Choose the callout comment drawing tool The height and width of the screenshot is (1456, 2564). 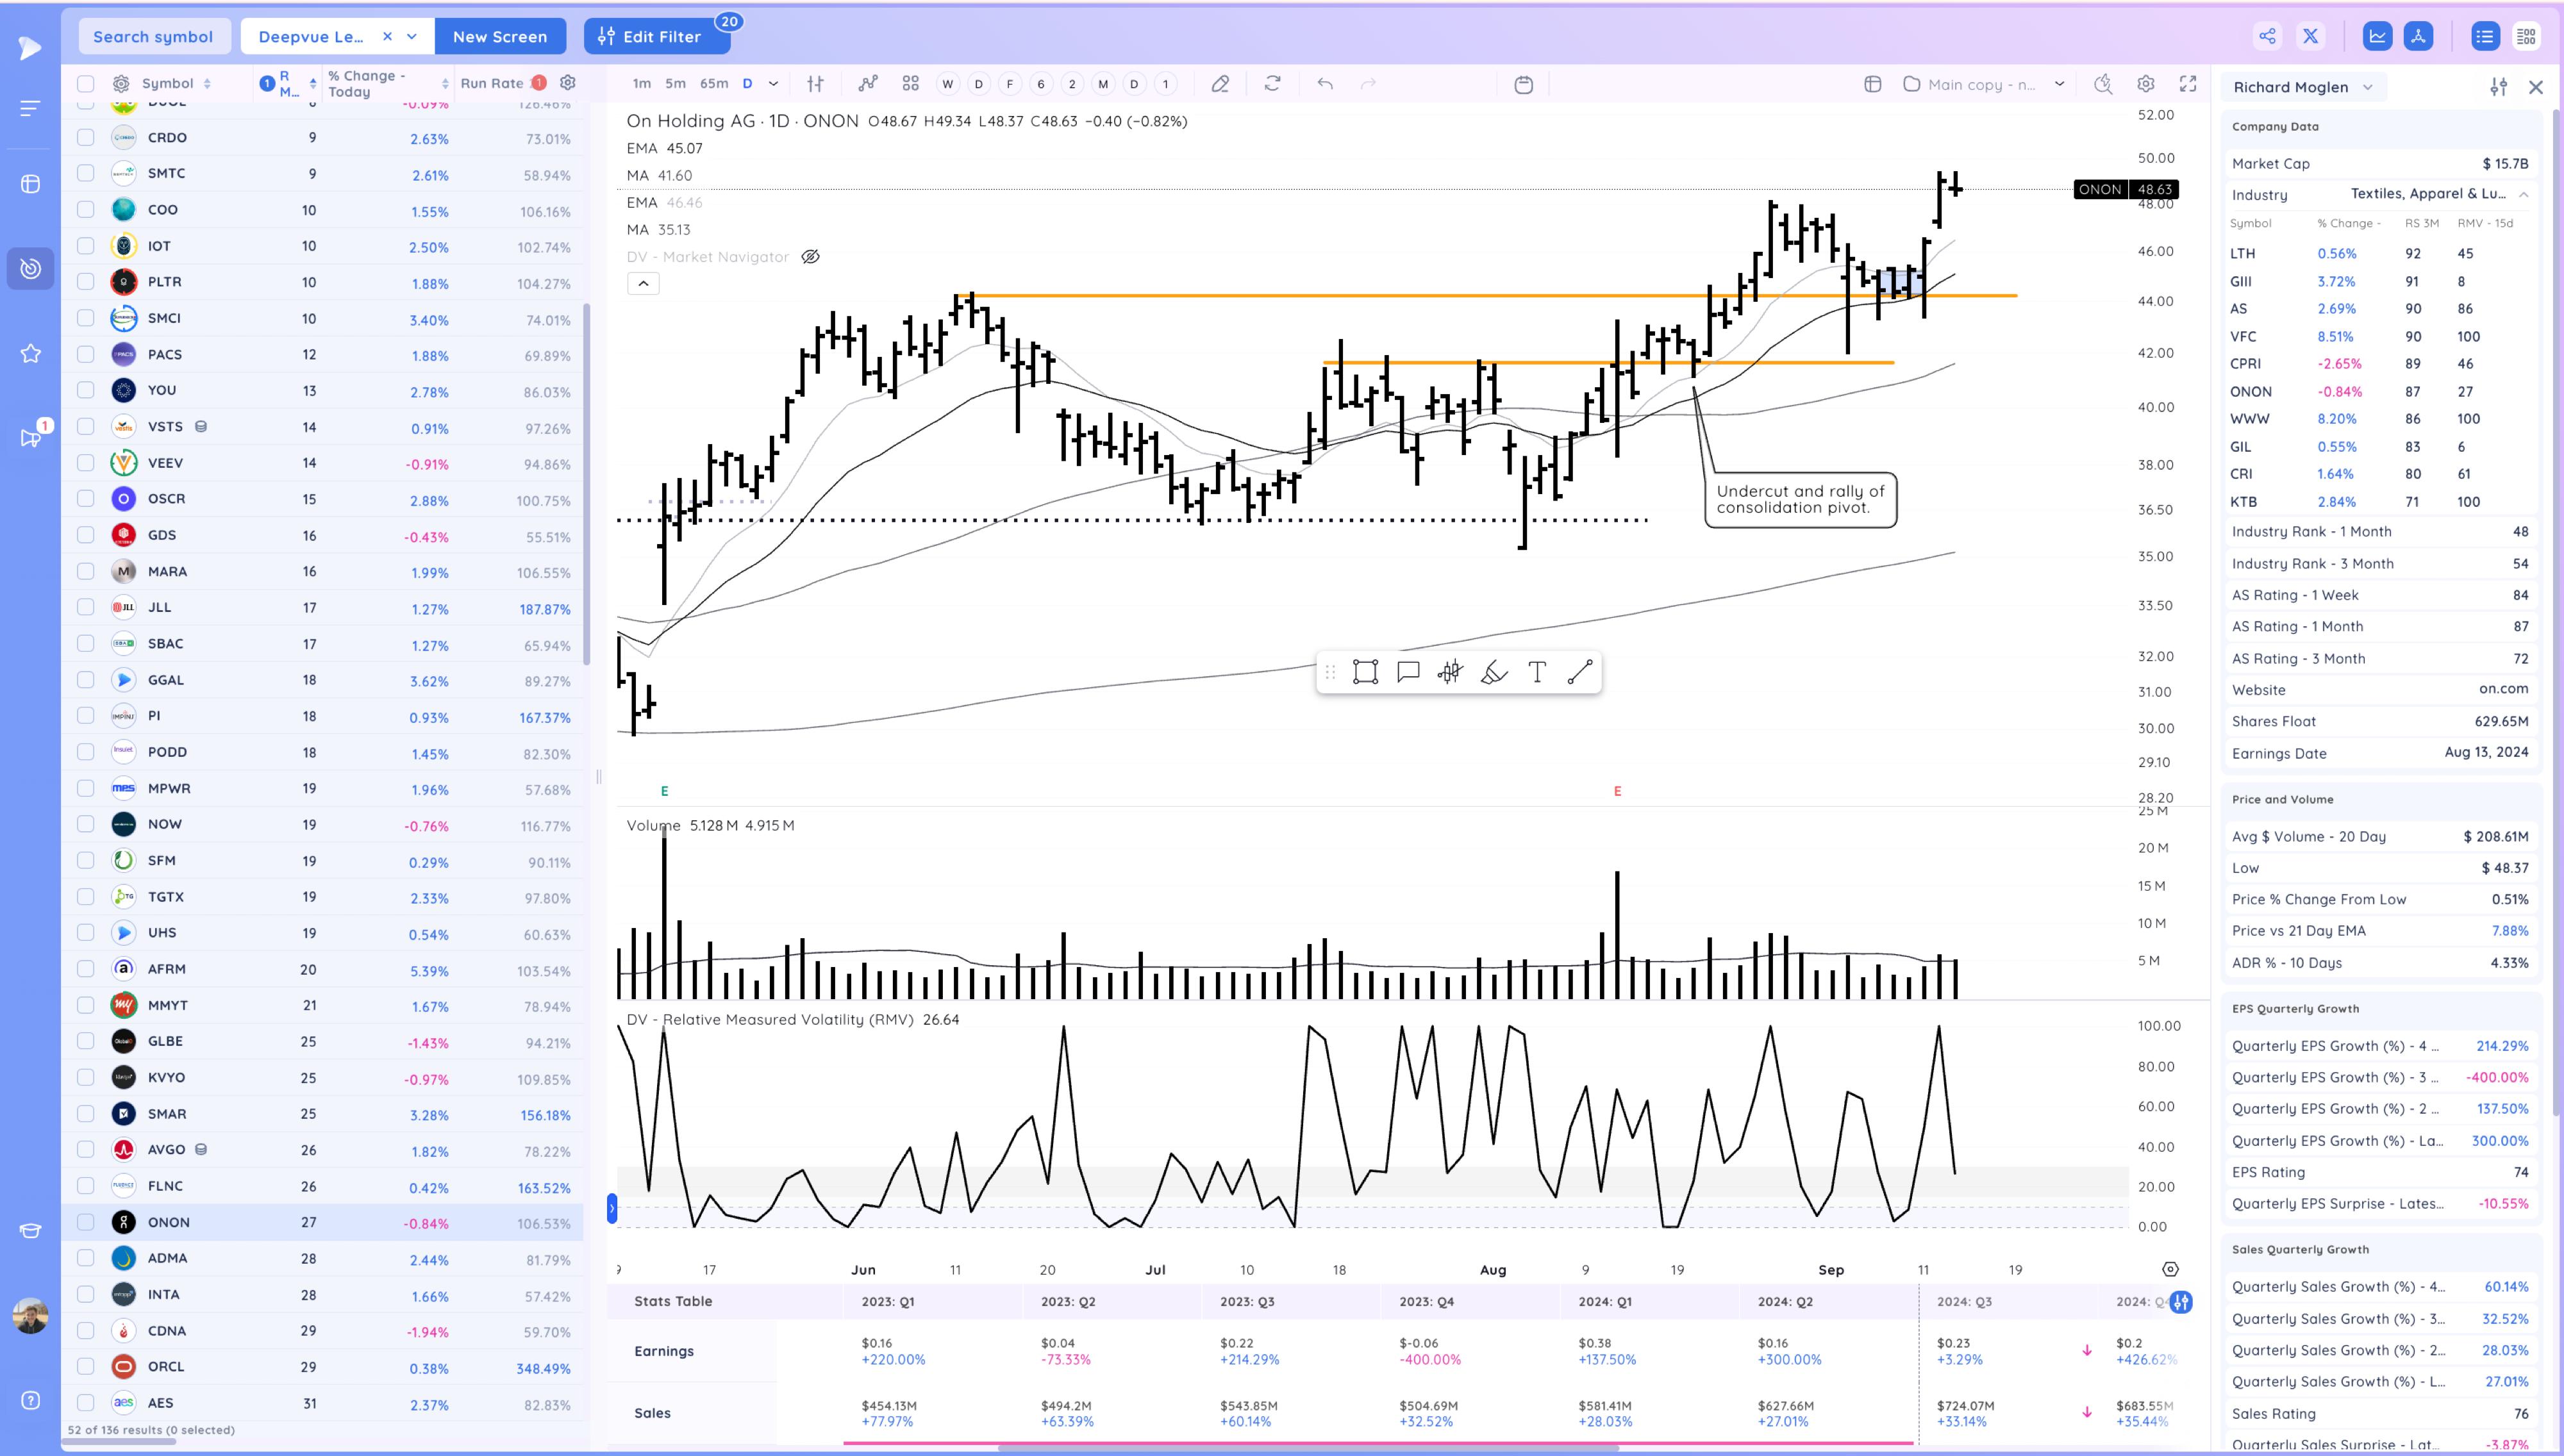tap(1408, 672)
